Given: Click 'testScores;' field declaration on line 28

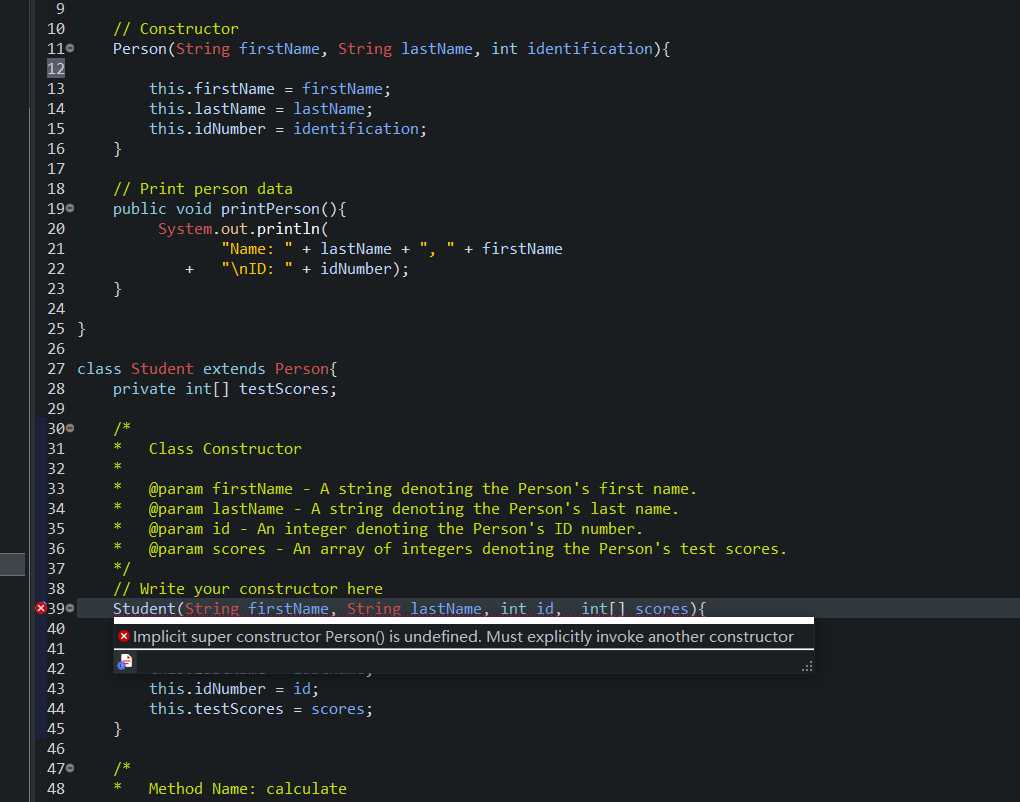Looking at the screenshot, I should tap(288, 389).
